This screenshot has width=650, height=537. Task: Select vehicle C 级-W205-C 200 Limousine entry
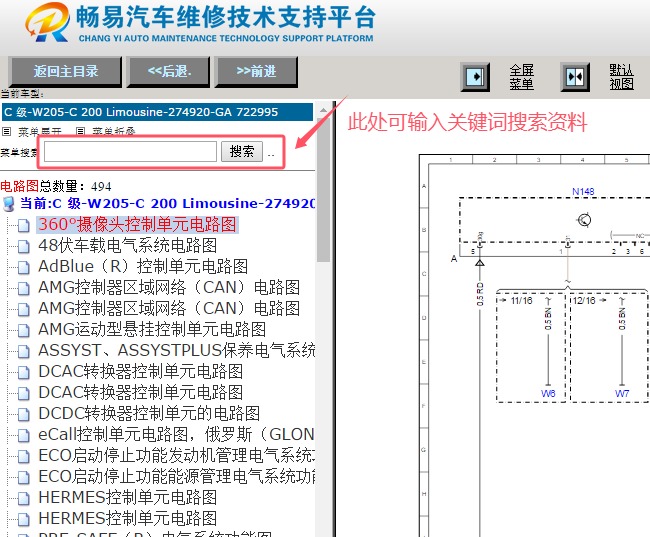(x=157, y=112)
